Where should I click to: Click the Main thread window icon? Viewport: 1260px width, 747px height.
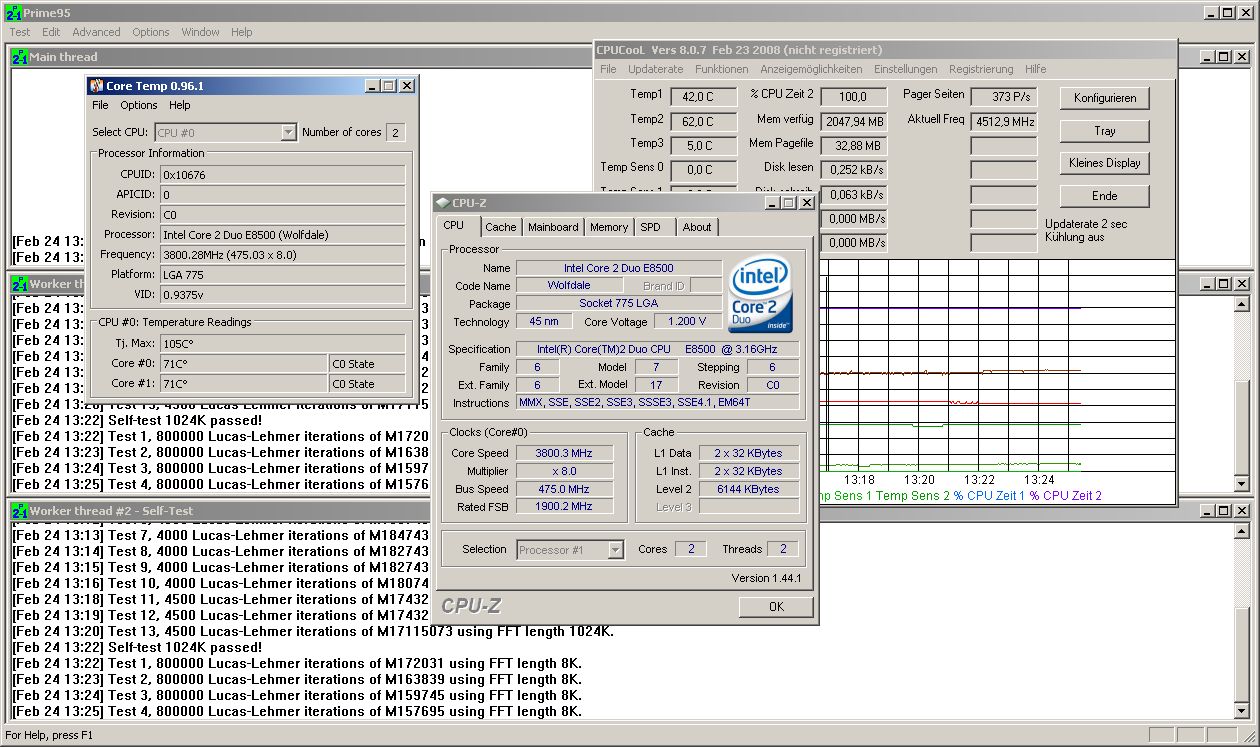click(19, 57)
